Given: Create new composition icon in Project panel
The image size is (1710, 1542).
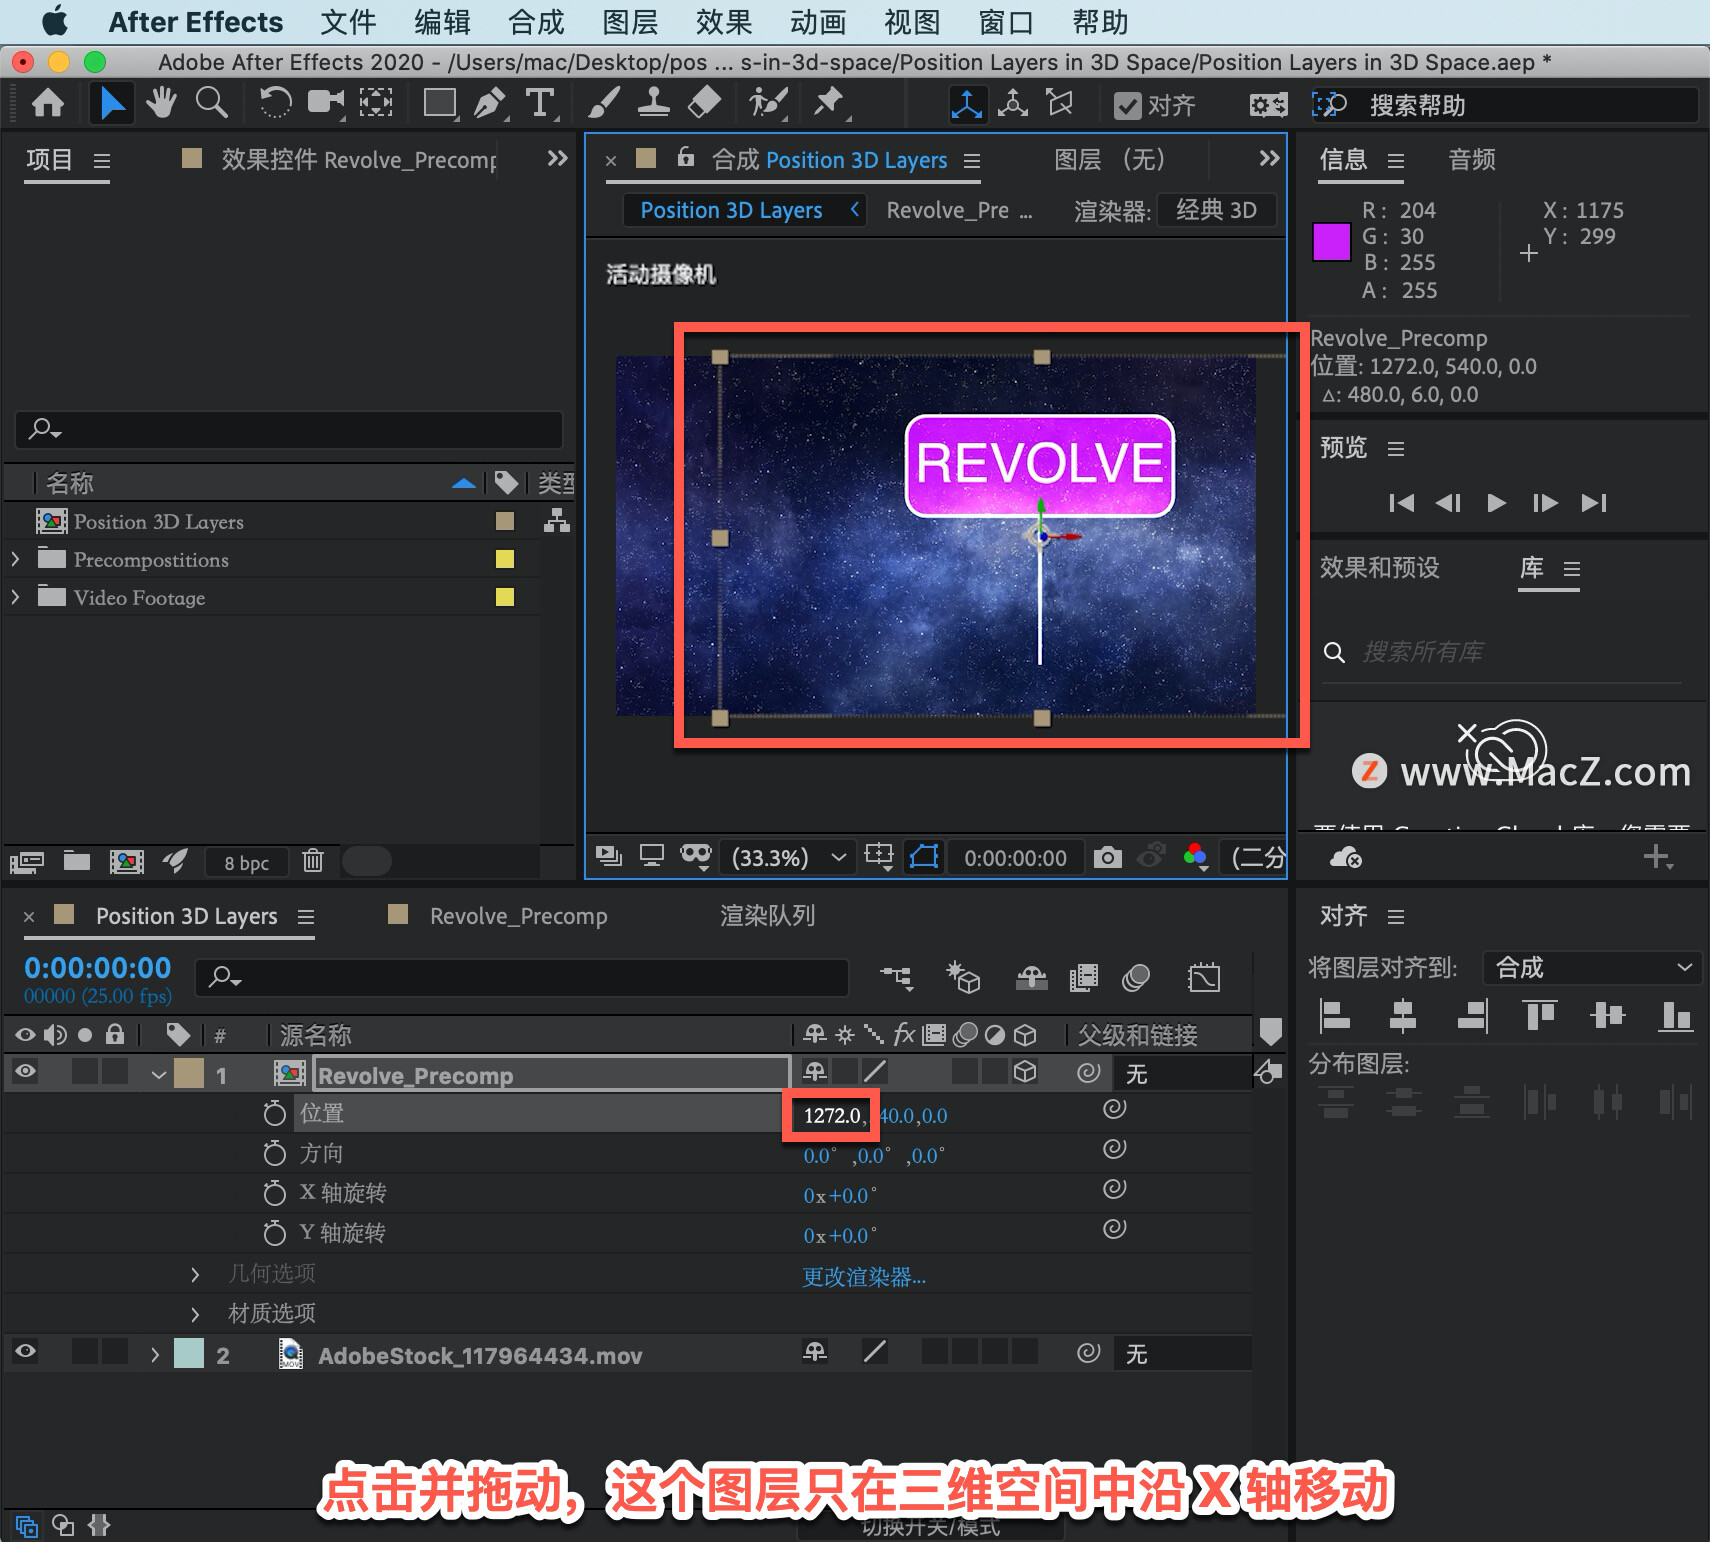Looking at the screenshot, I should (126, 861).
